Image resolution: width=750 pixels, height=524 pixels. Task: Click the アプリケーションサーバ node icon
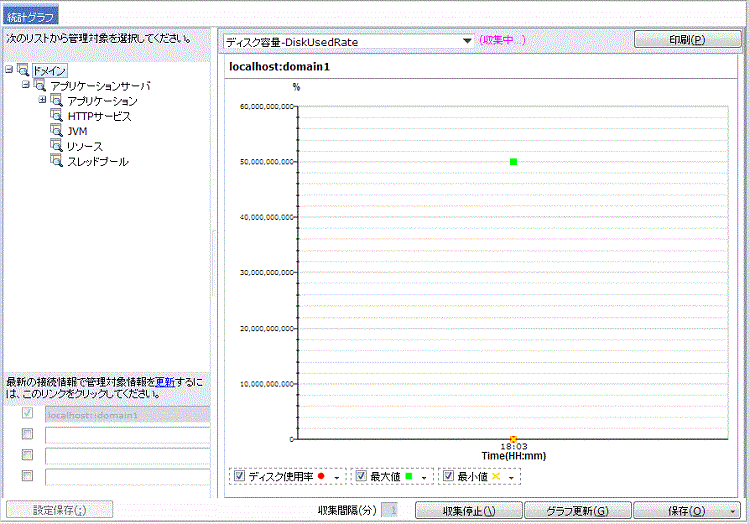point(40,87)
